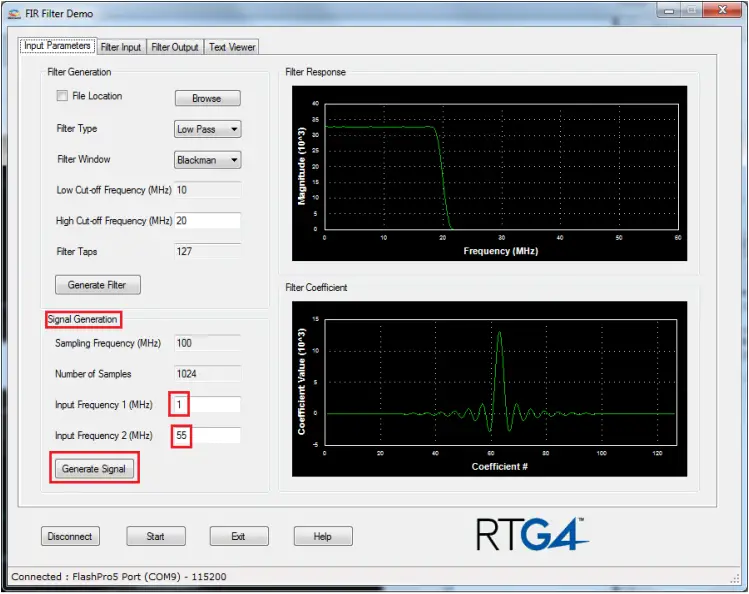Click the Browse button

(x=207, y=98)
